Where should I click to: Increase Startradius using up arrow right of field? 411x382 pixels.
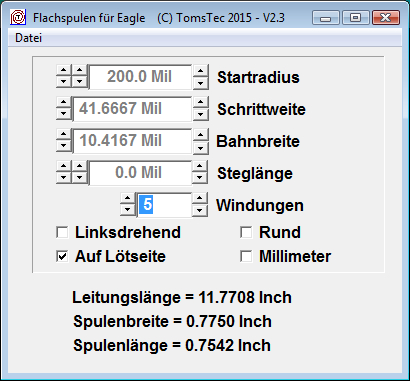click(x=200, y=71)
